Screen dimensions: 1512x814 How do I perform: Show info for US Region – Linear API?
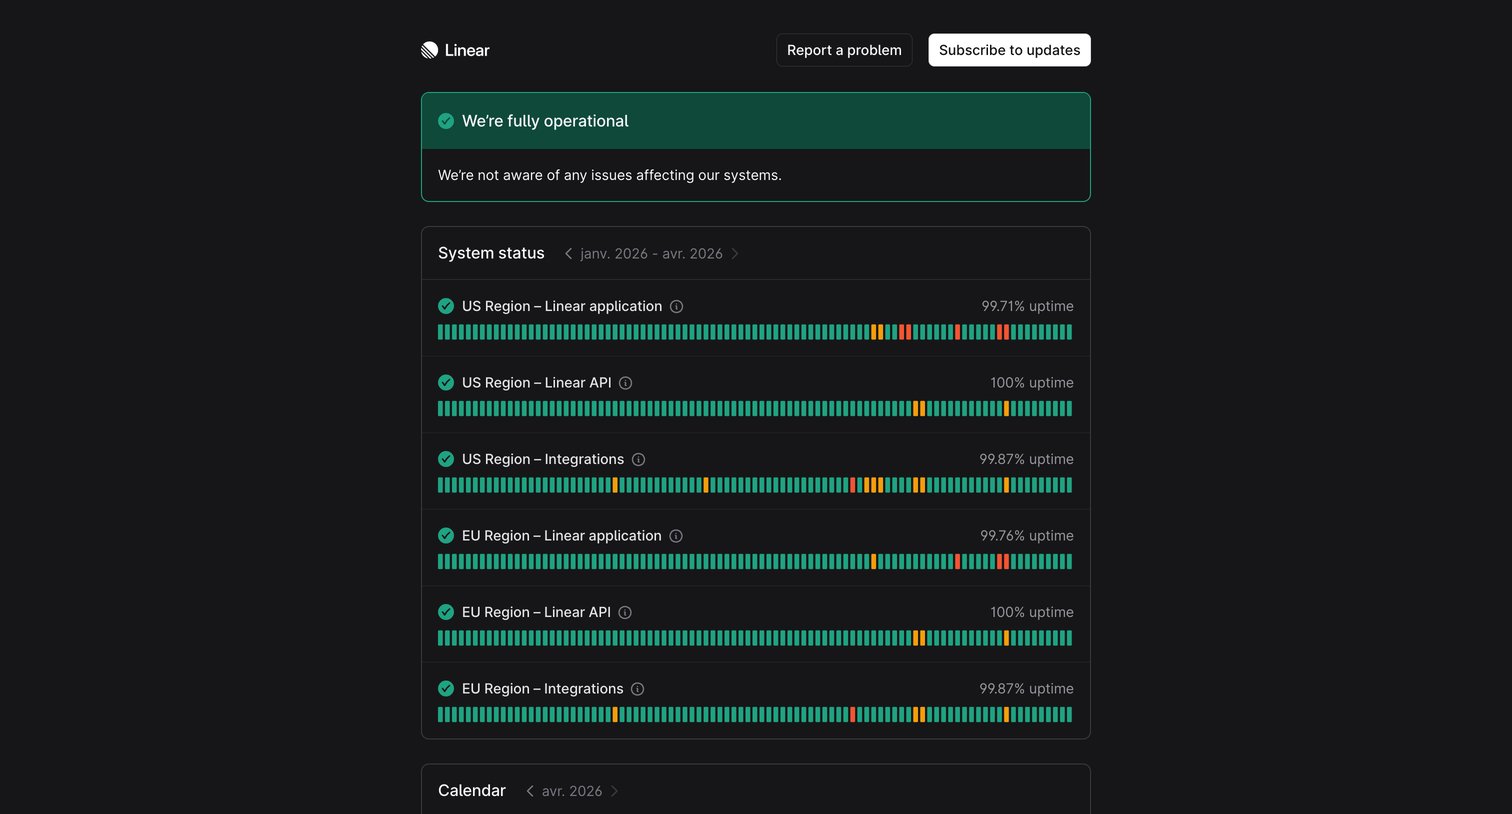(626, 383)
